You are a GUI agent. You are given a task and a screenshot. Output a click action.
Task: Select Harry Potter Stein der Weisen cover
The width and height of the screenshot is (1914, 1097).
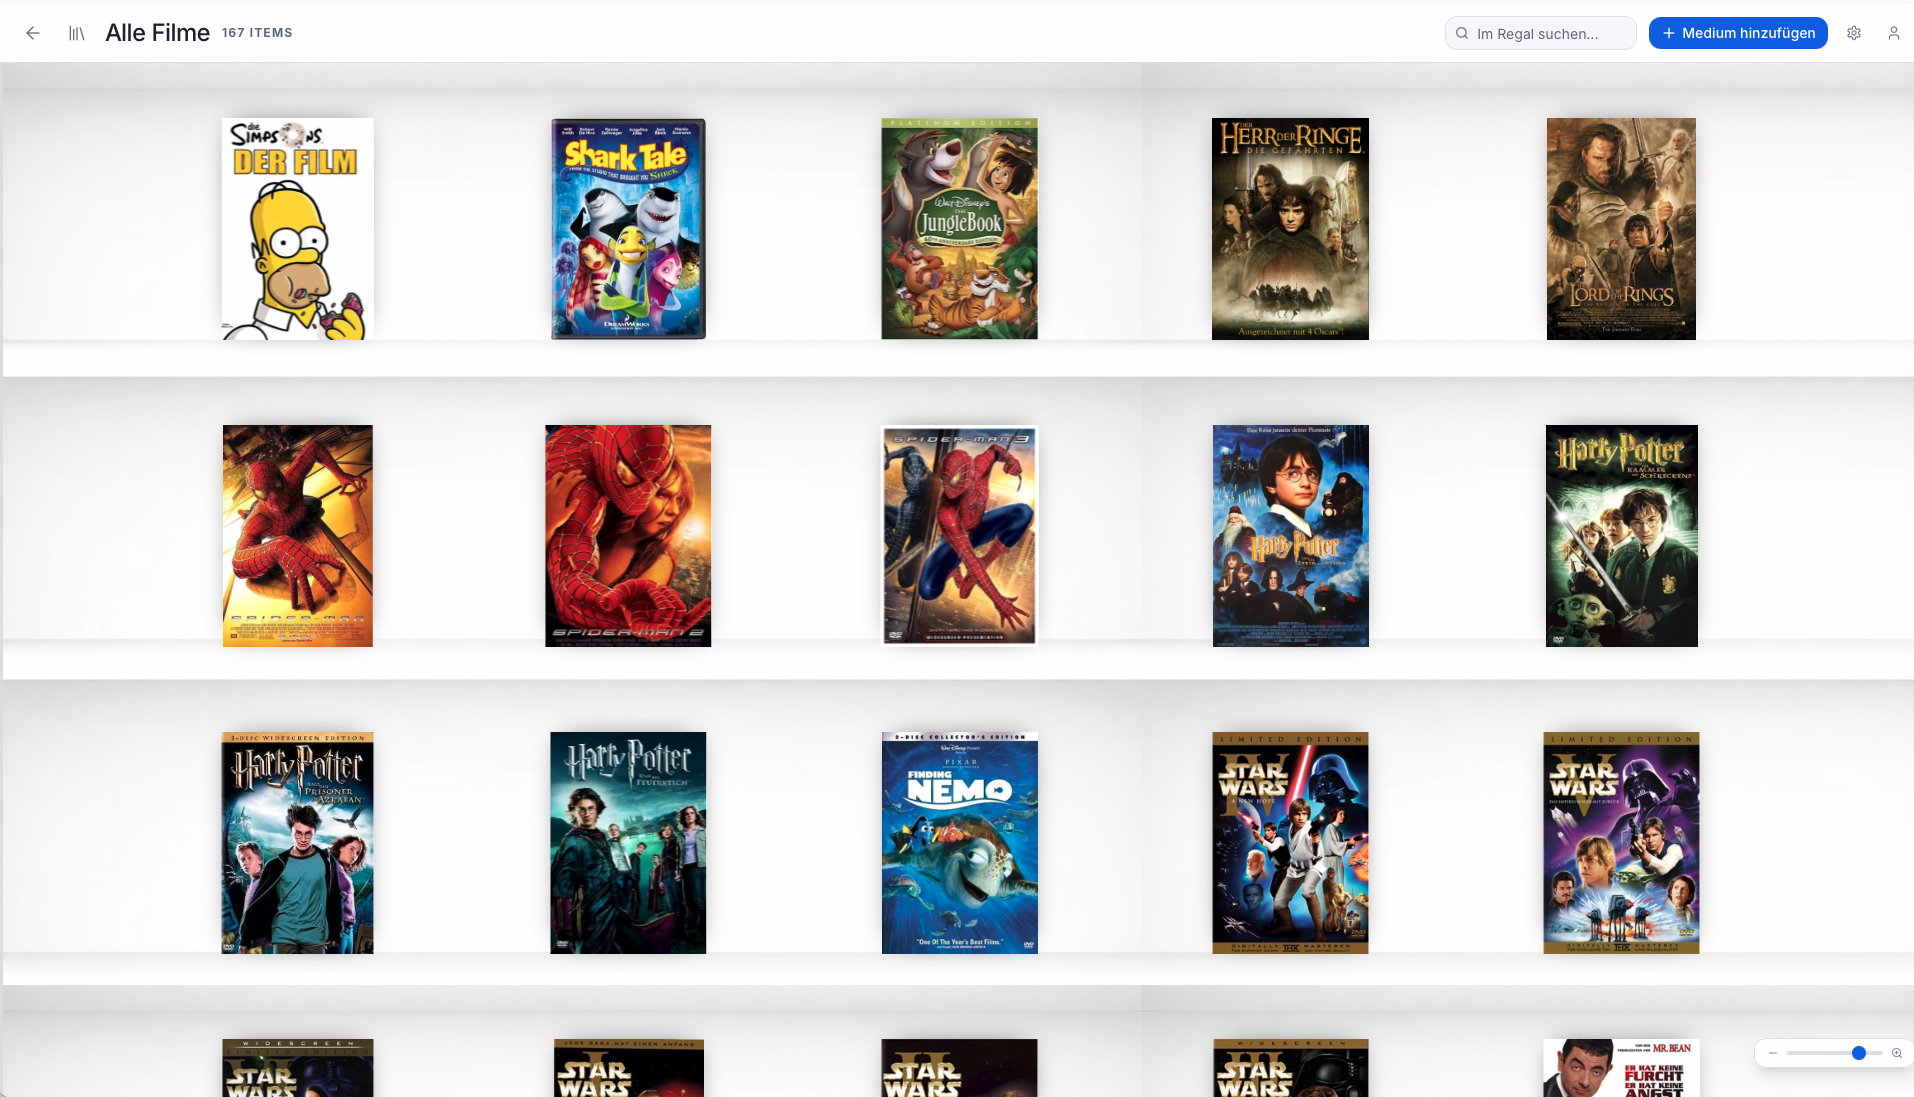pyautogui.click(x=1290, y=536)
